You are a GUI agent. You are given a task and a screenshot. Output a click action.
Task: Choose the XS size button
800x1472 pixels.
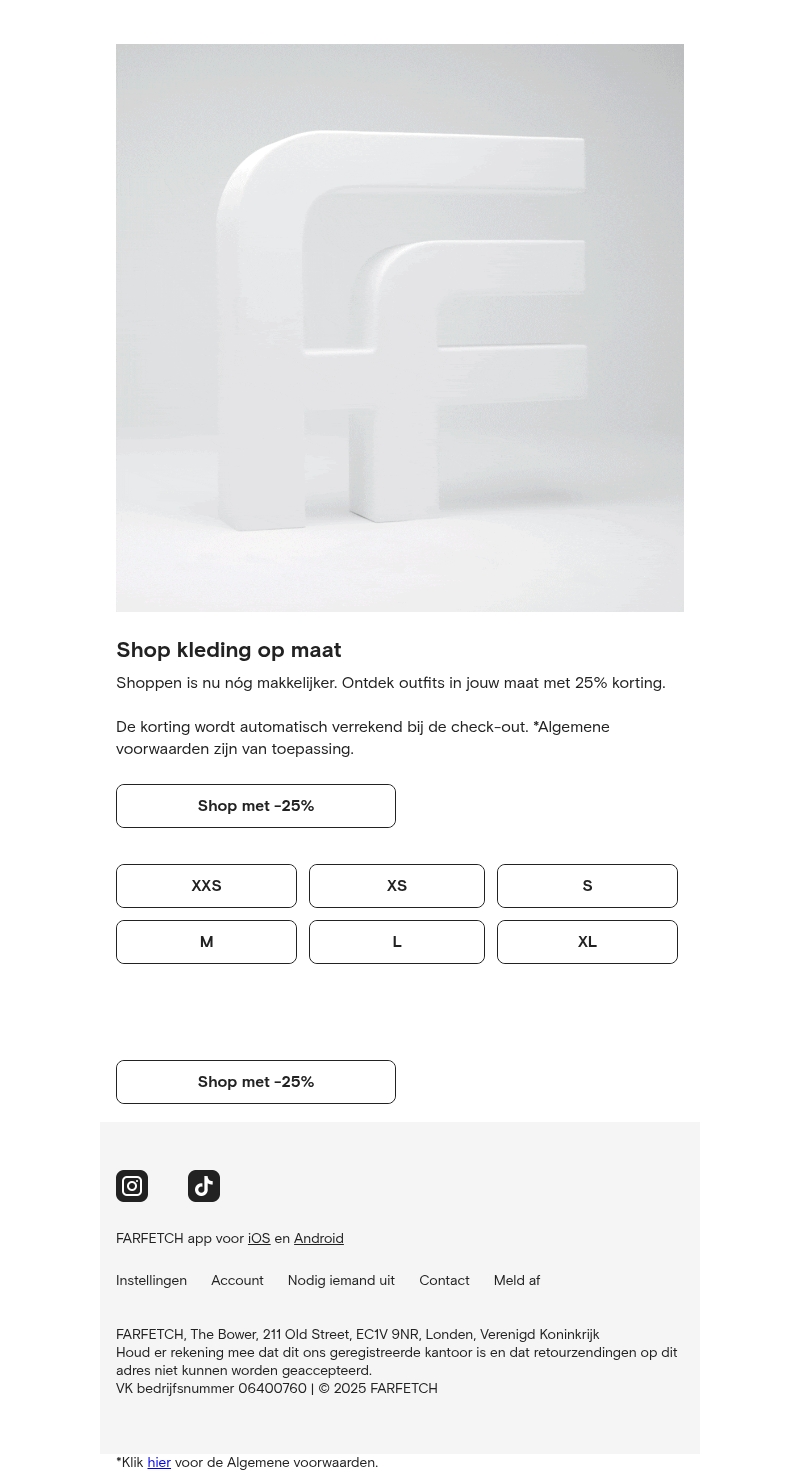click(x=397, y=886)
